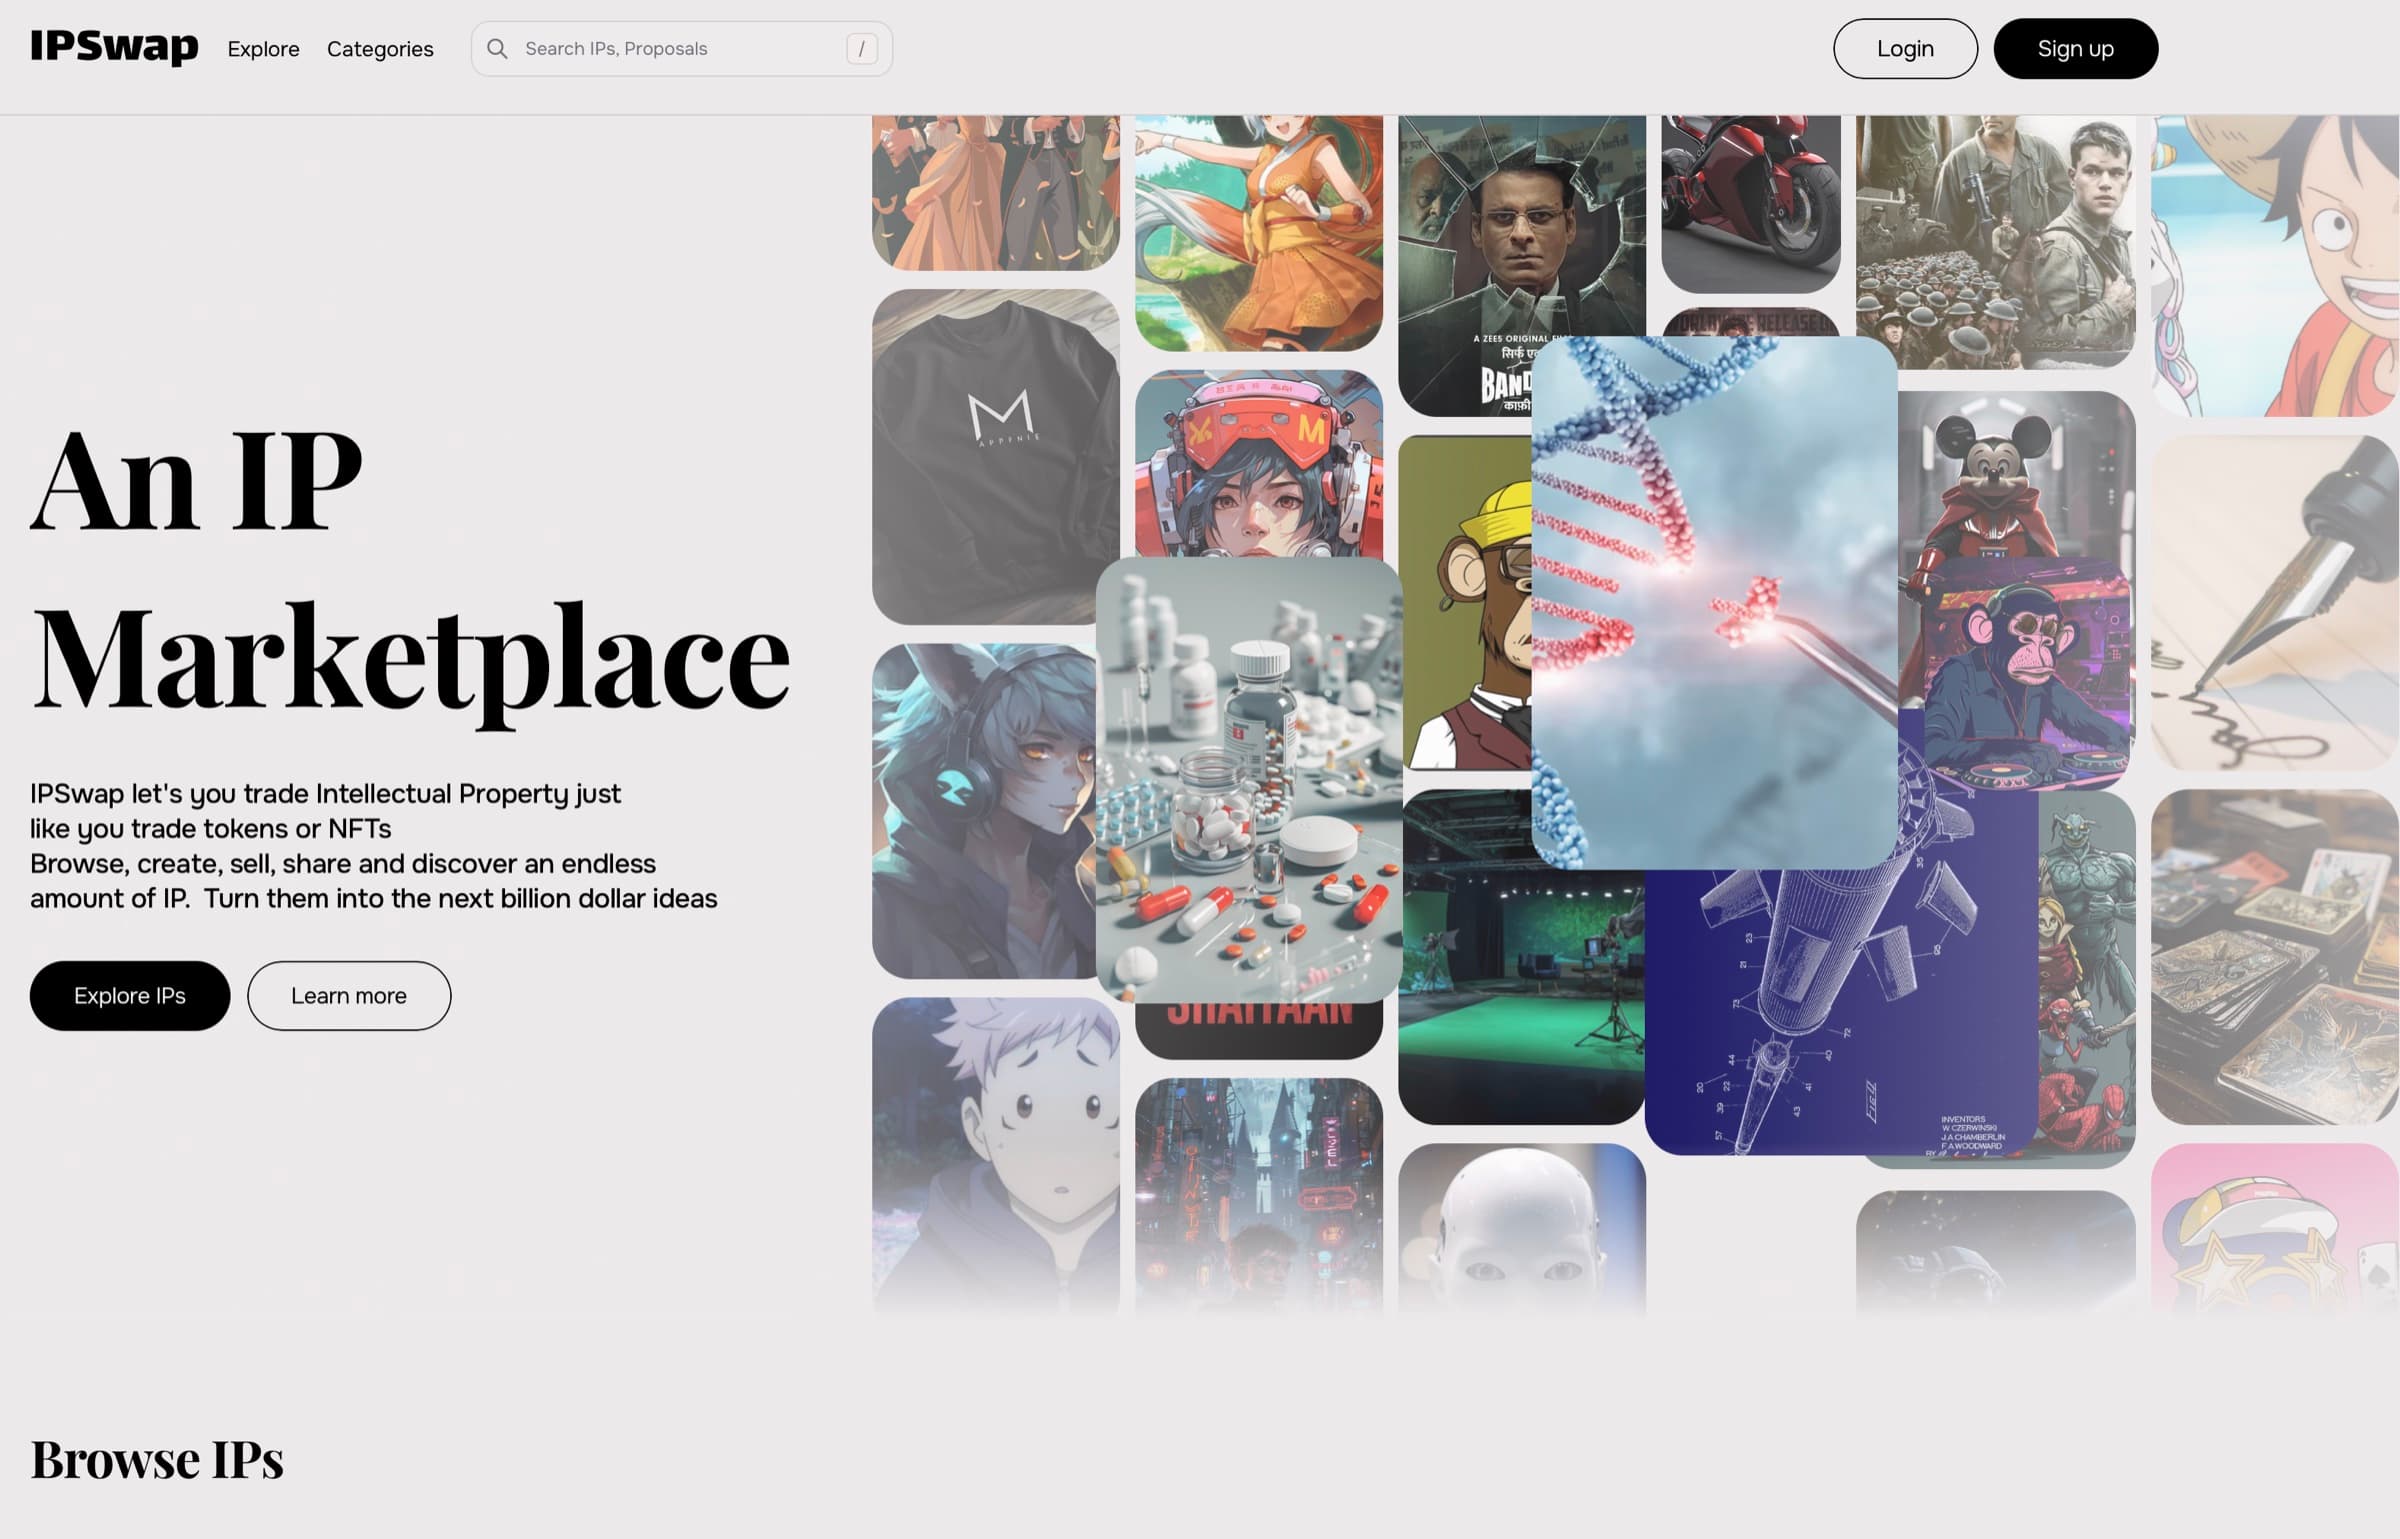
Task: Open the orange dress anime fox girl card
Action: (x=1258, y=232)
